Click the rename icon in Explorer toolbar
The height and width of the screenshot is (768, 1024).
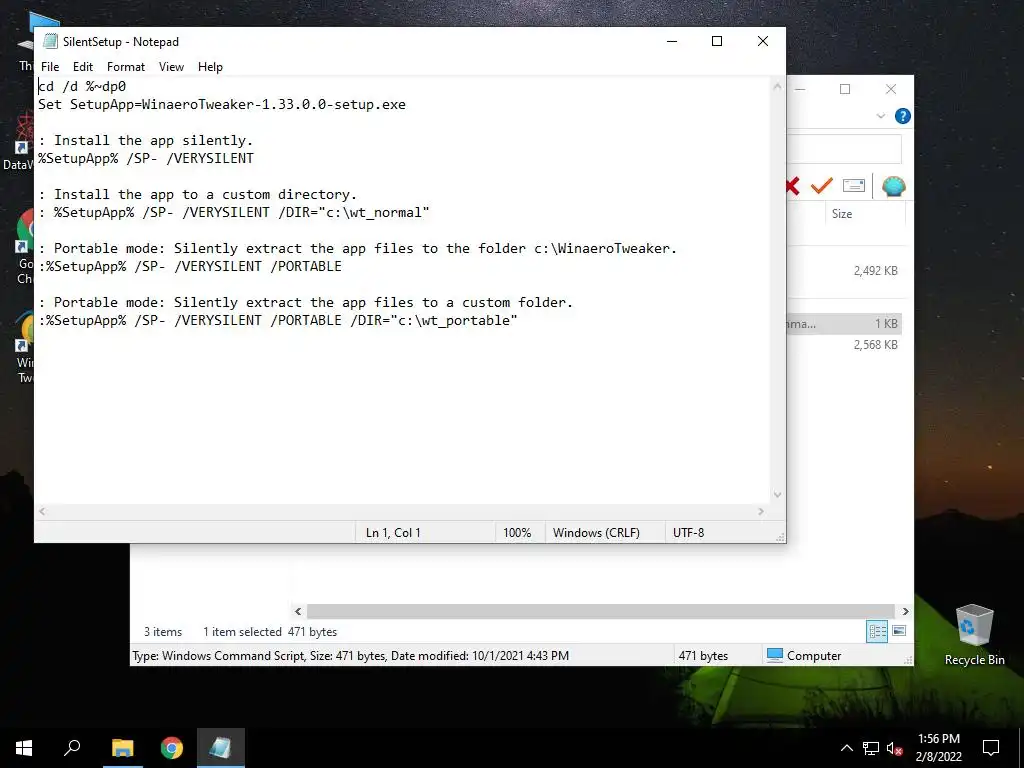point(854,186)
